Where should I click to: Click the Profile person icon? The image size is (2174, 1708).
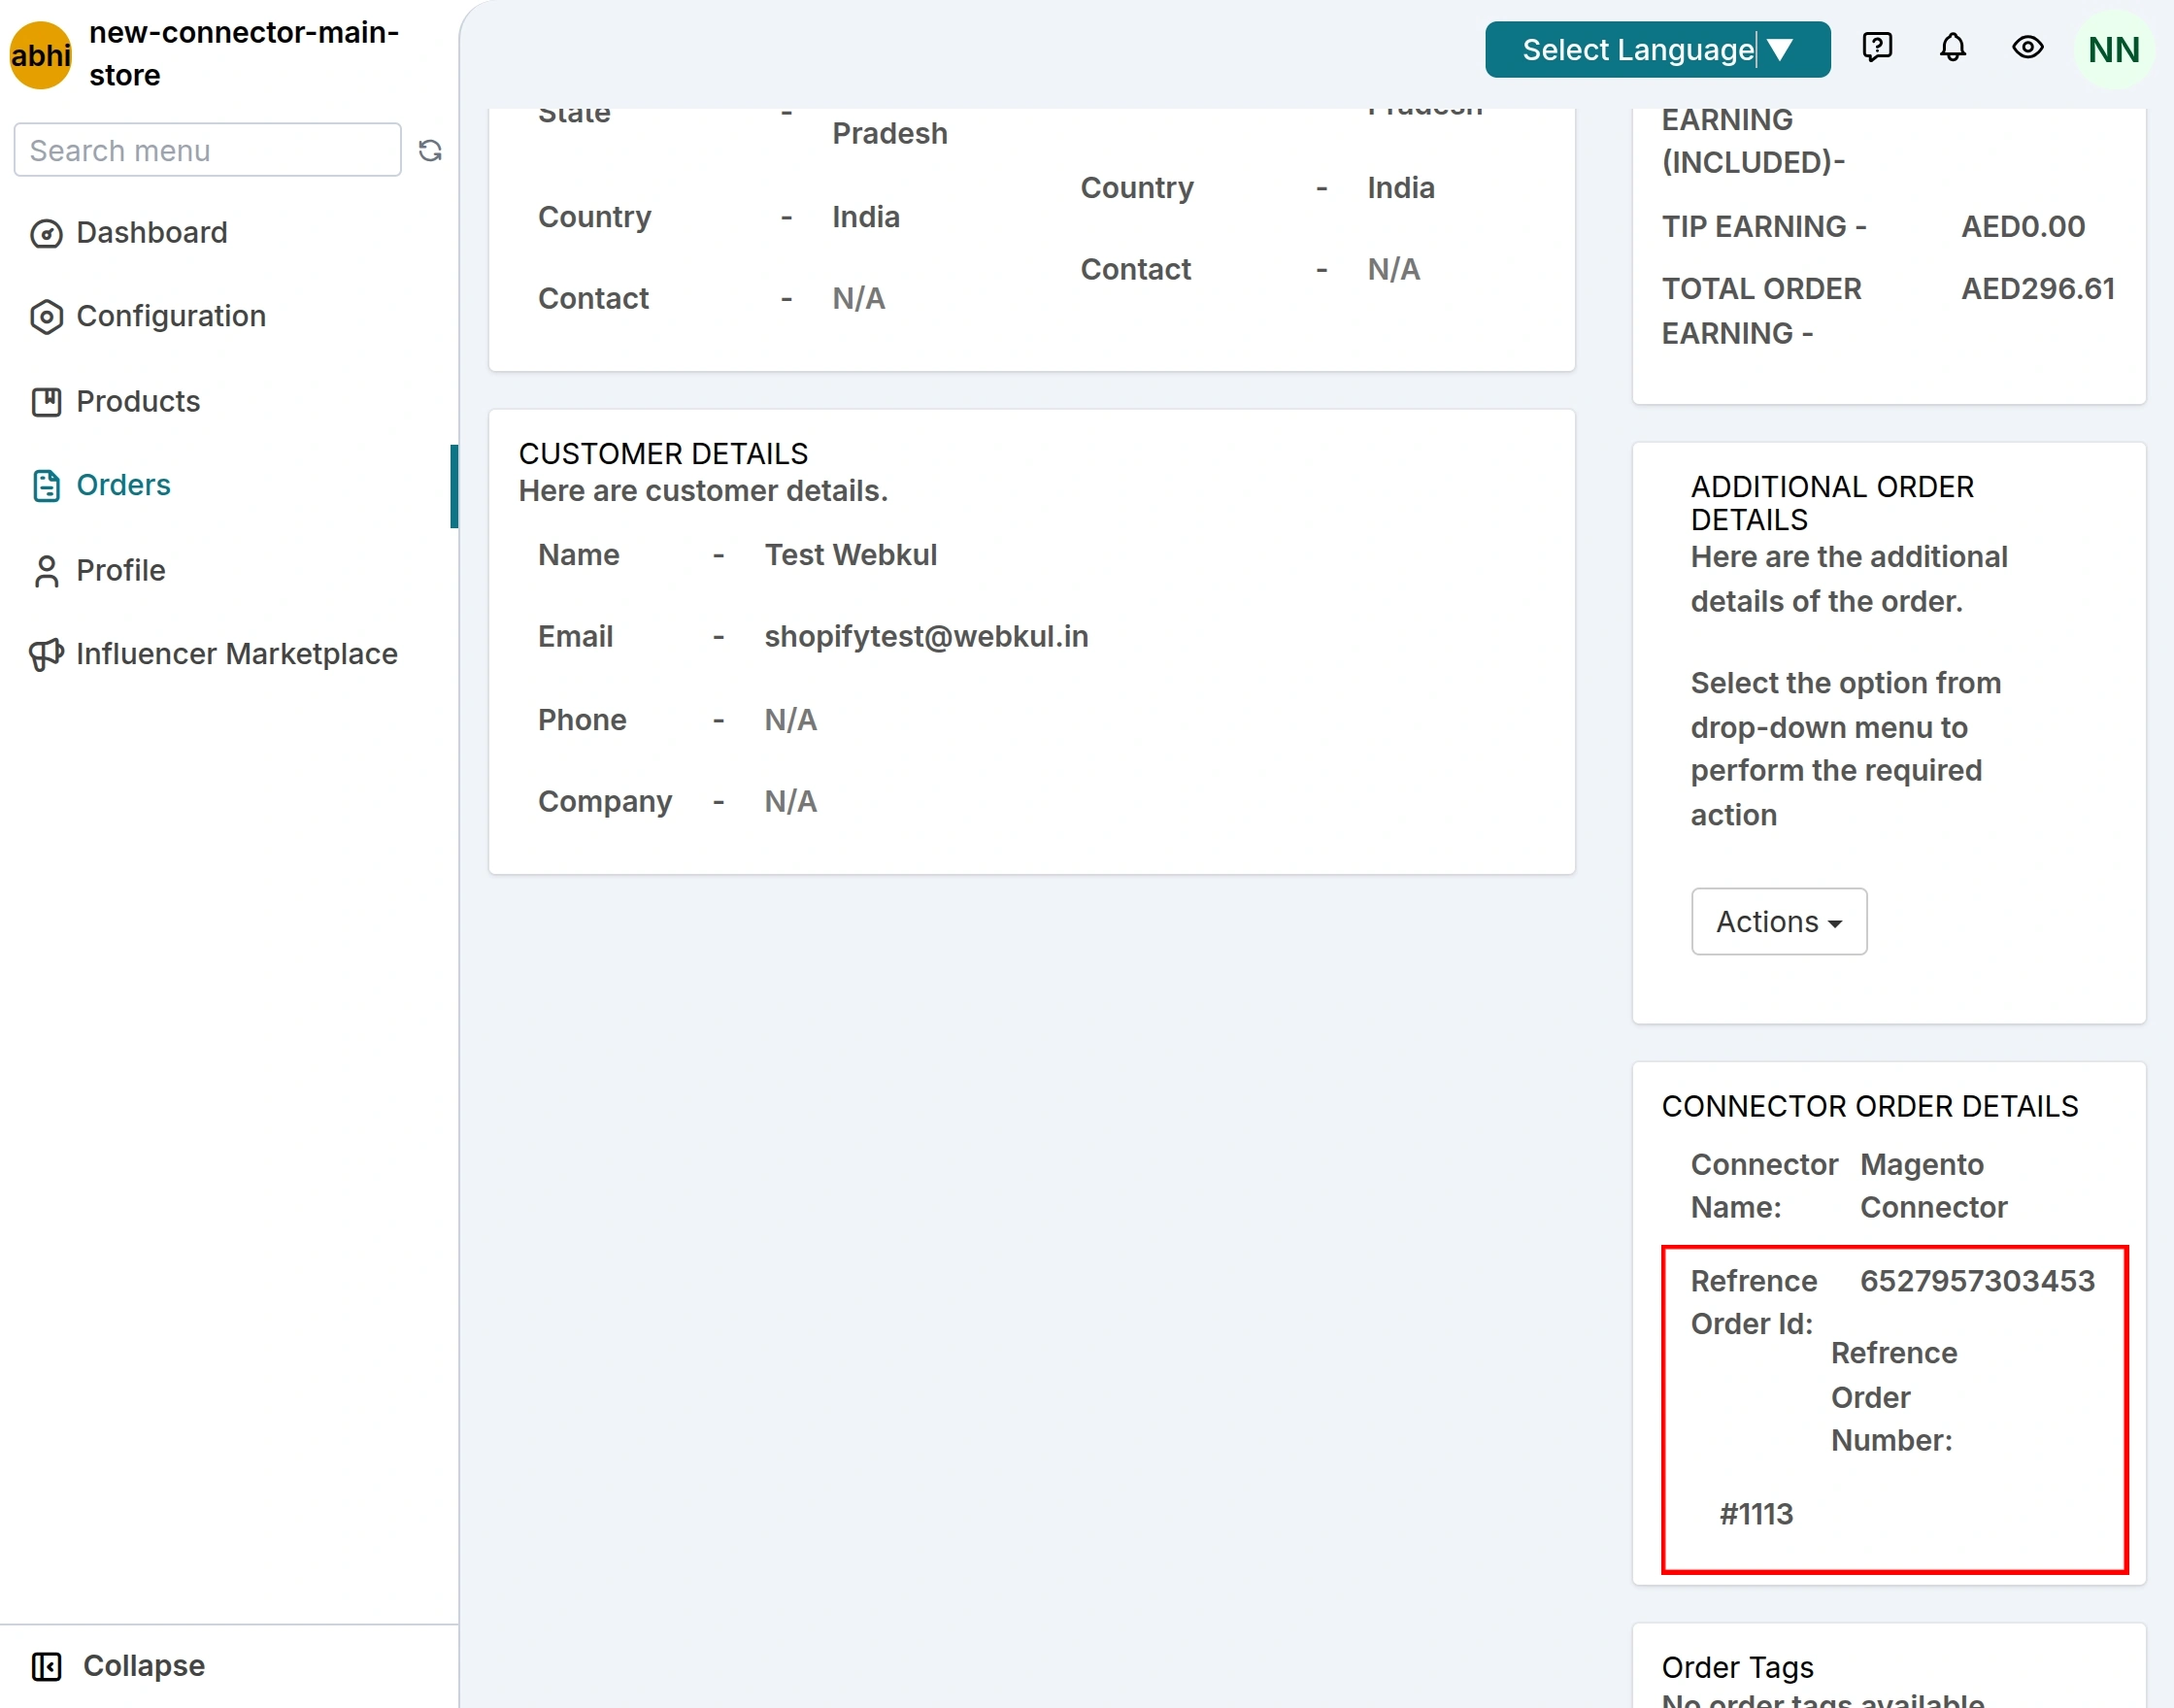coord(46,571)
